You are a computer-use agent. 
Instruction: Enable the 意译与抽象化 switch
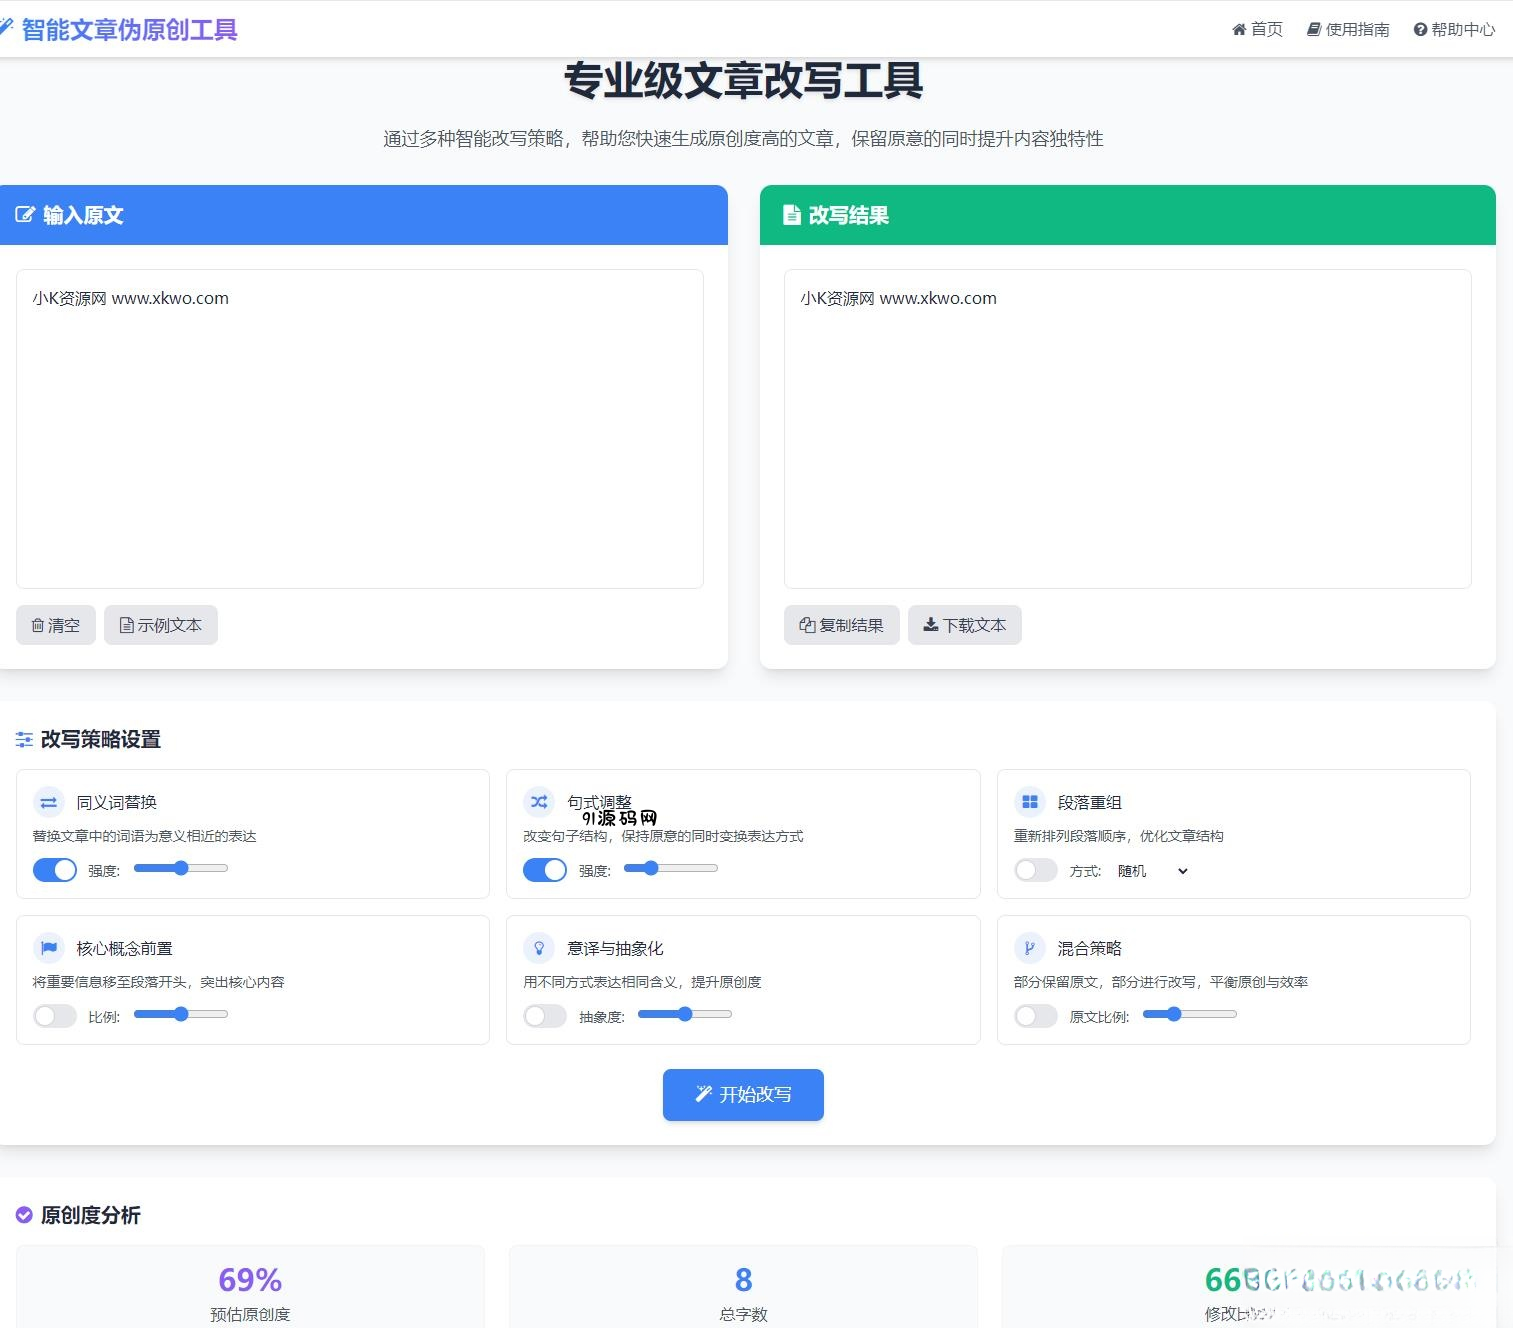(545, 1016)
